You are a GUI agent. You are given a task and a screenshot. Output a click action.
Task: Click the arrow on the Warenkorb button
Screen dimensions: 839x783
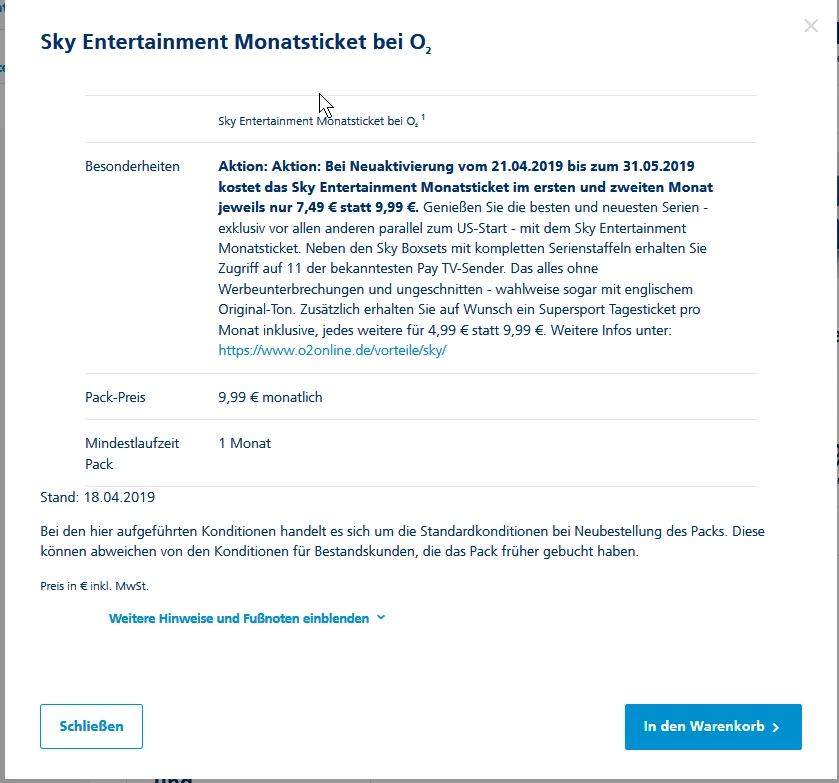(x=775, y=727)
